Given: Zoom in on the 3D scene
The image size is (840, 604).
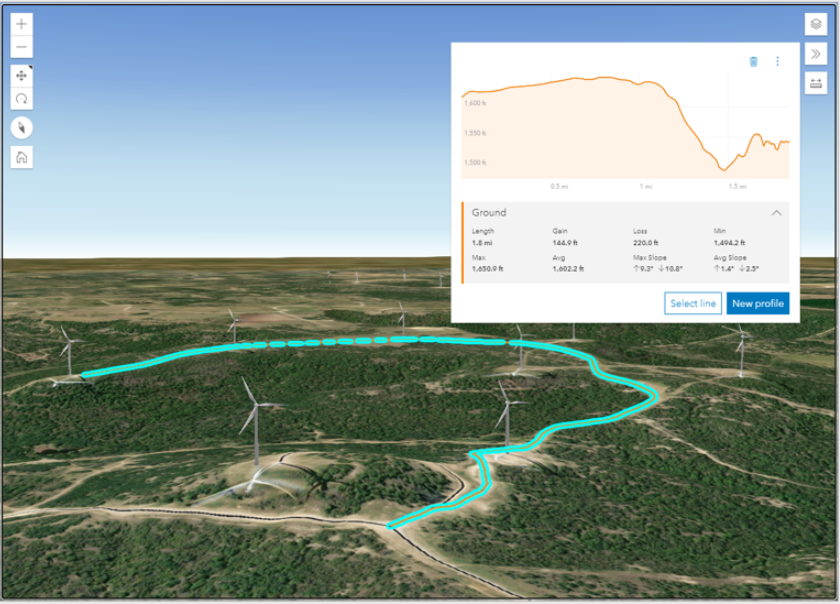Looking at the screenshot, I should point(21,23).
